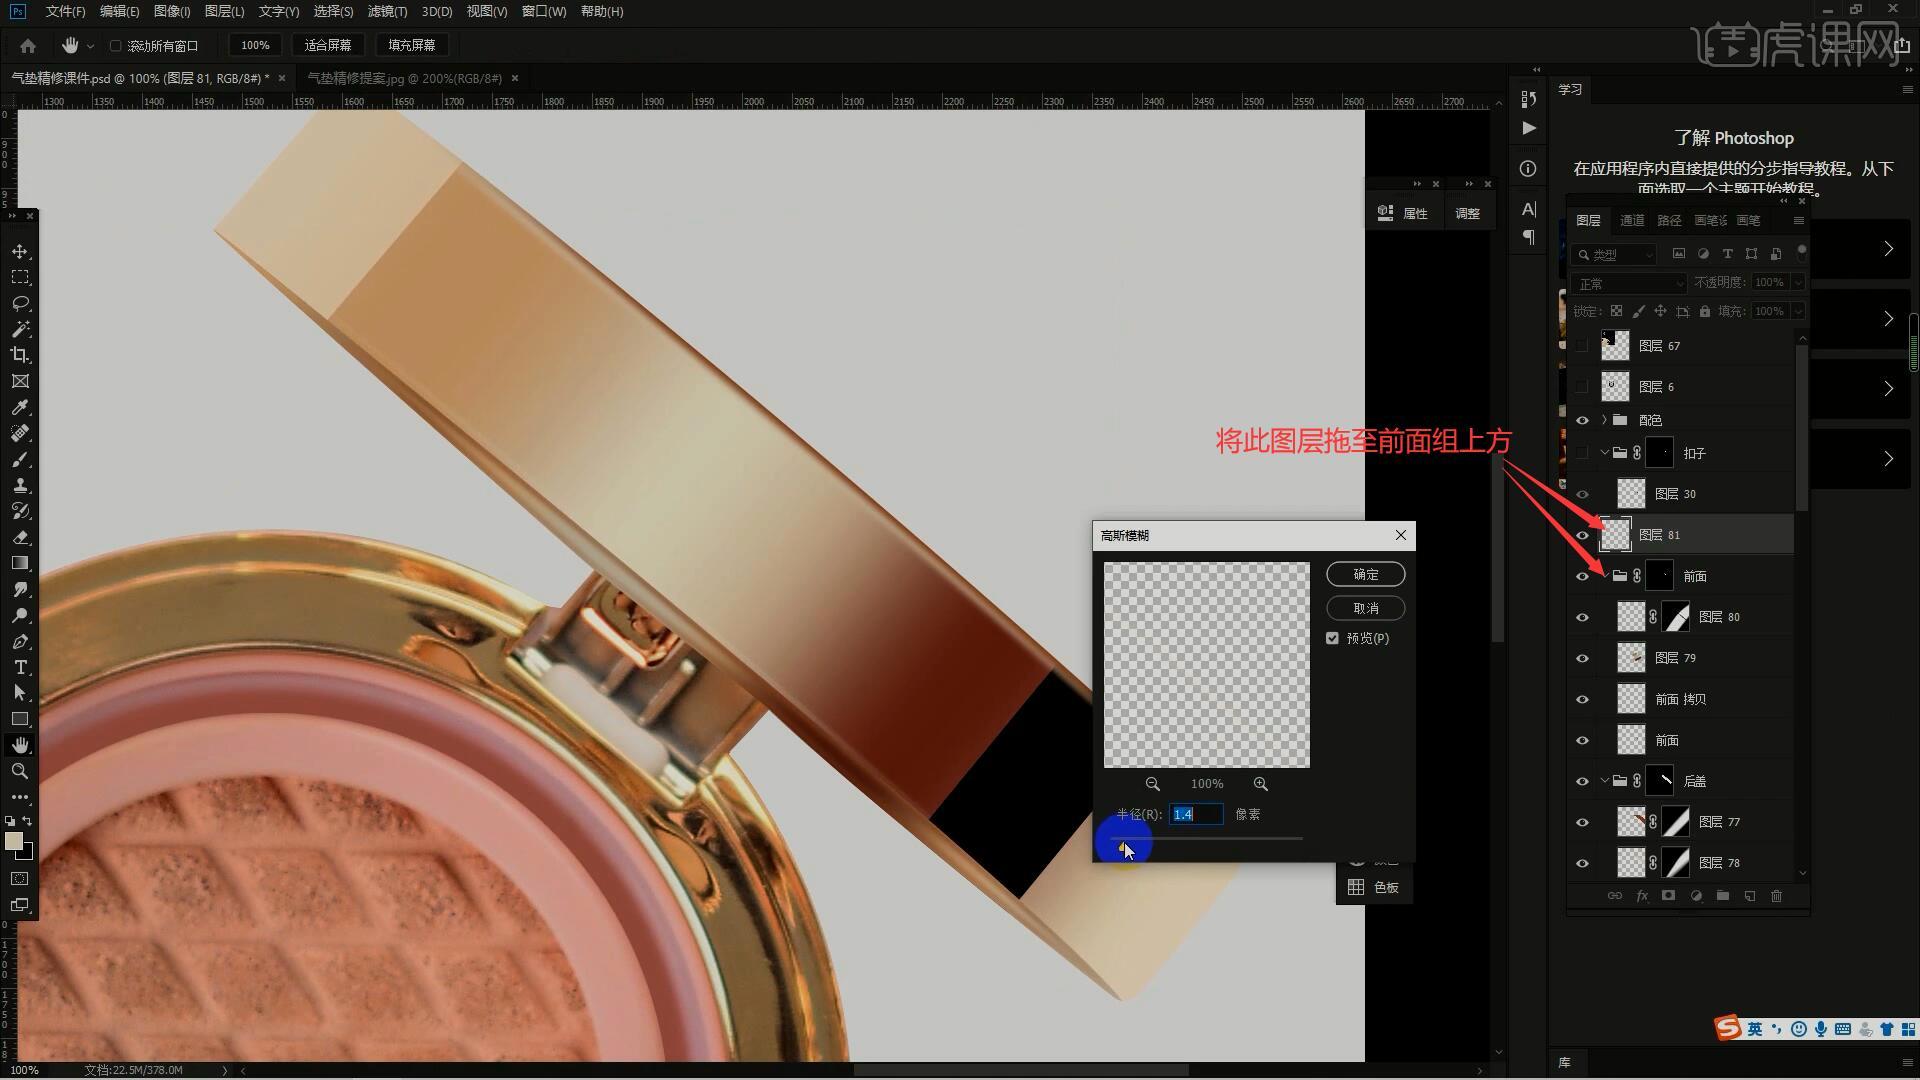Click 确定 in Gaussian Blur dialog
Screen dimensions: 1920x1080
(x=1365, y=574)
